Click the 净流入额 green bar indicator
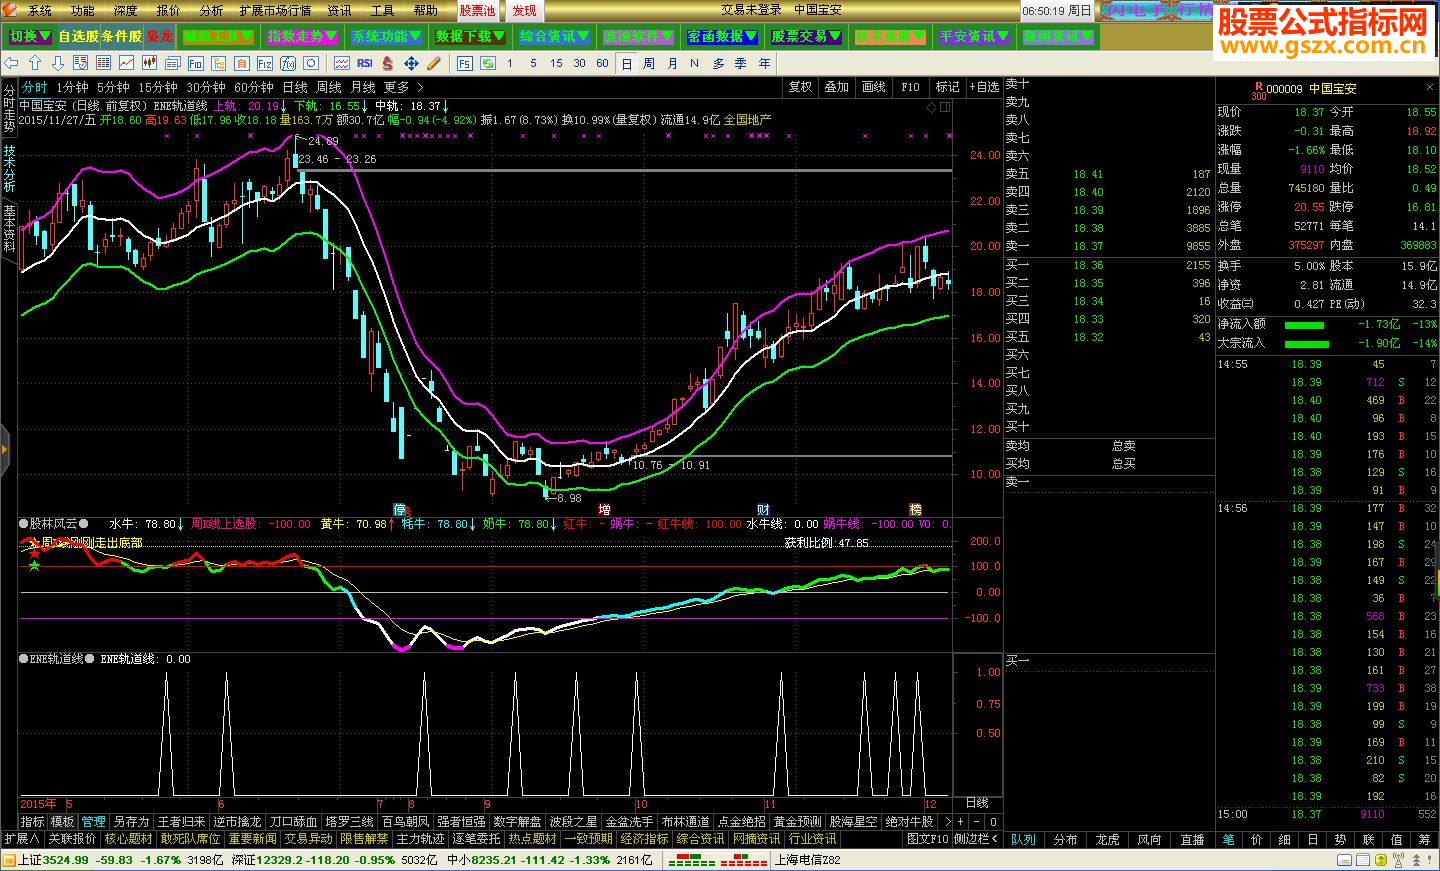Screen dimensions: 1440x871 click(x=1304, y=325)
